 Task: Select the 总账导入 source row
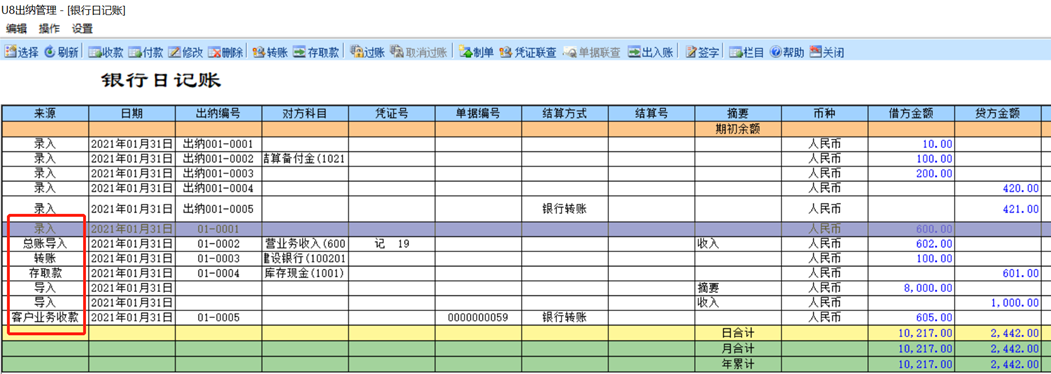tap(46, 244)
